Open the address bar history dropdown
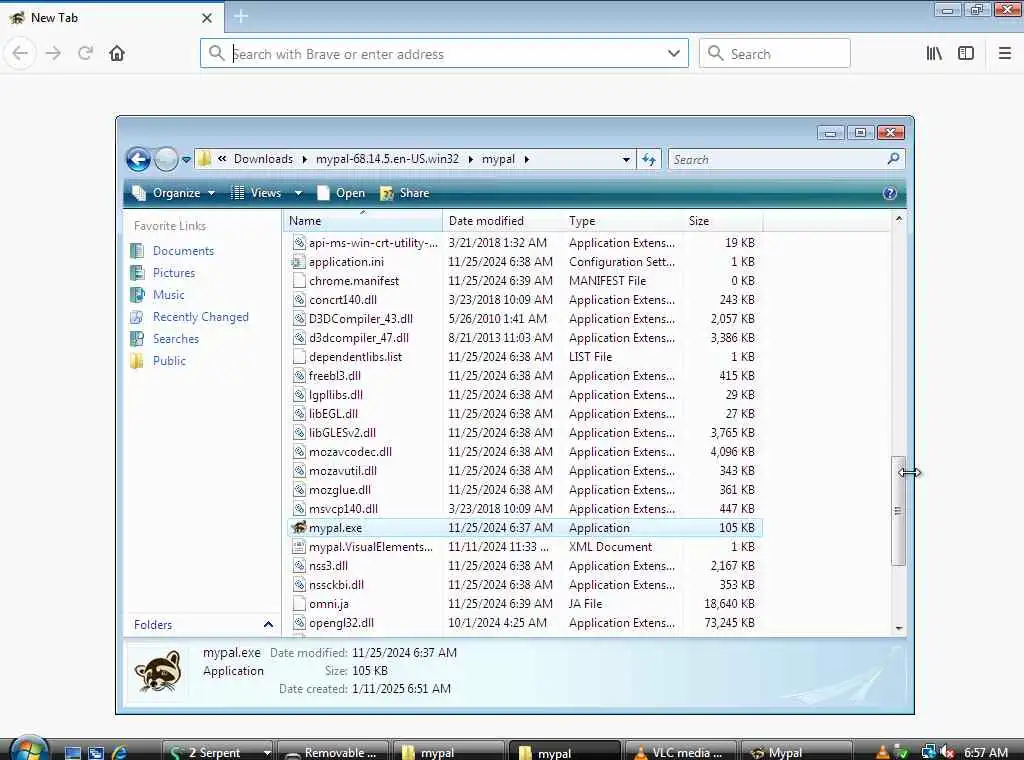The image size is (1024, 760). tap(674, 54)
